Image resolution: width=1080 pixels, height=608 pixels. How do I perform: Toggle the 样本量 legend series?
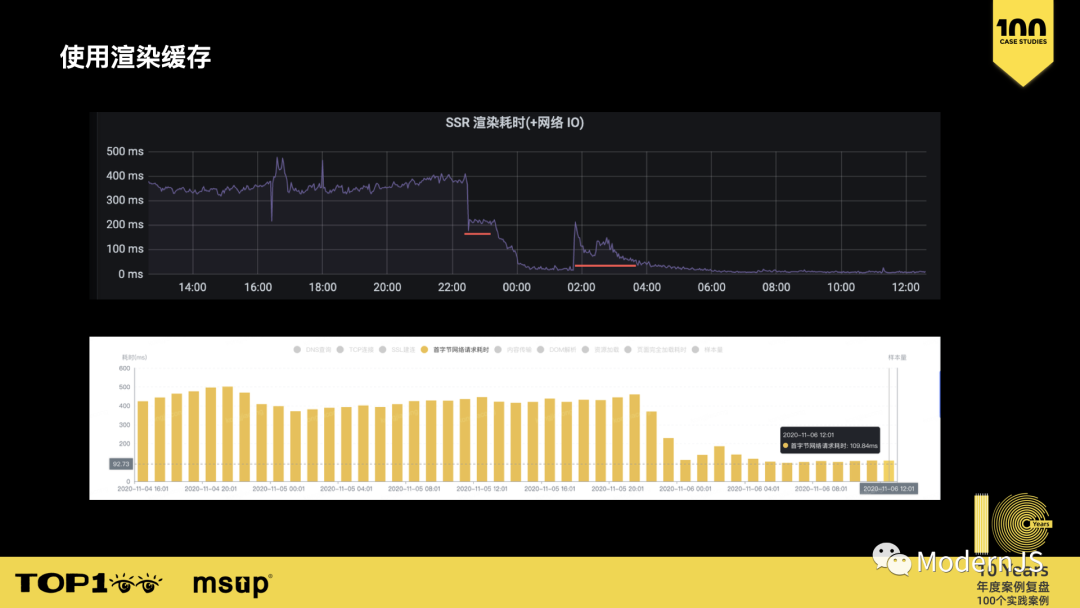pos(707,350)
